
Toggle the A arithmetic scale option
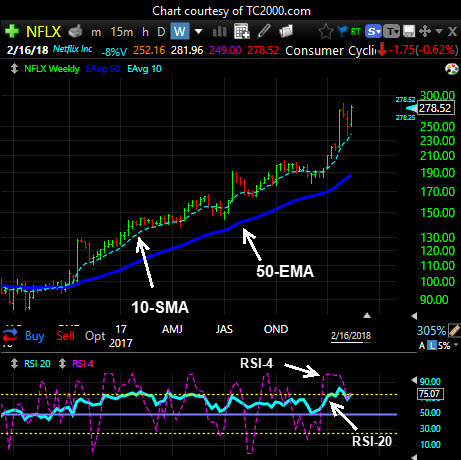pos(422,346)
